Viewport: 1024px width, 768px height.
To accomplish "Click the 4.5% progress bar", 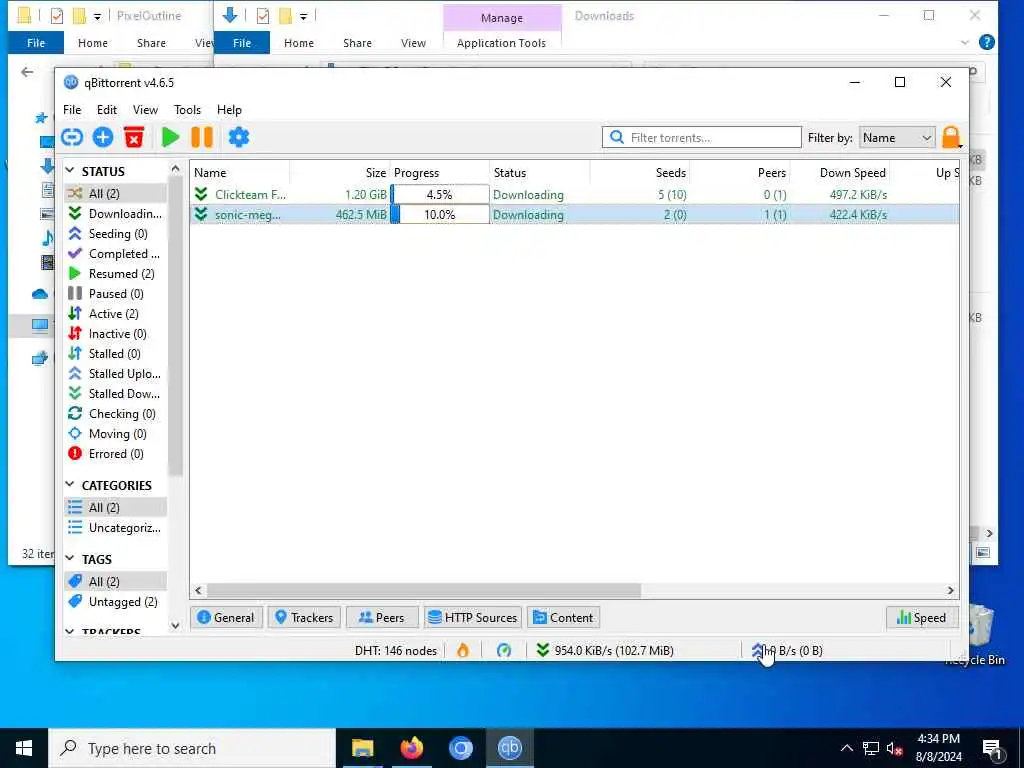I will 440,195.
